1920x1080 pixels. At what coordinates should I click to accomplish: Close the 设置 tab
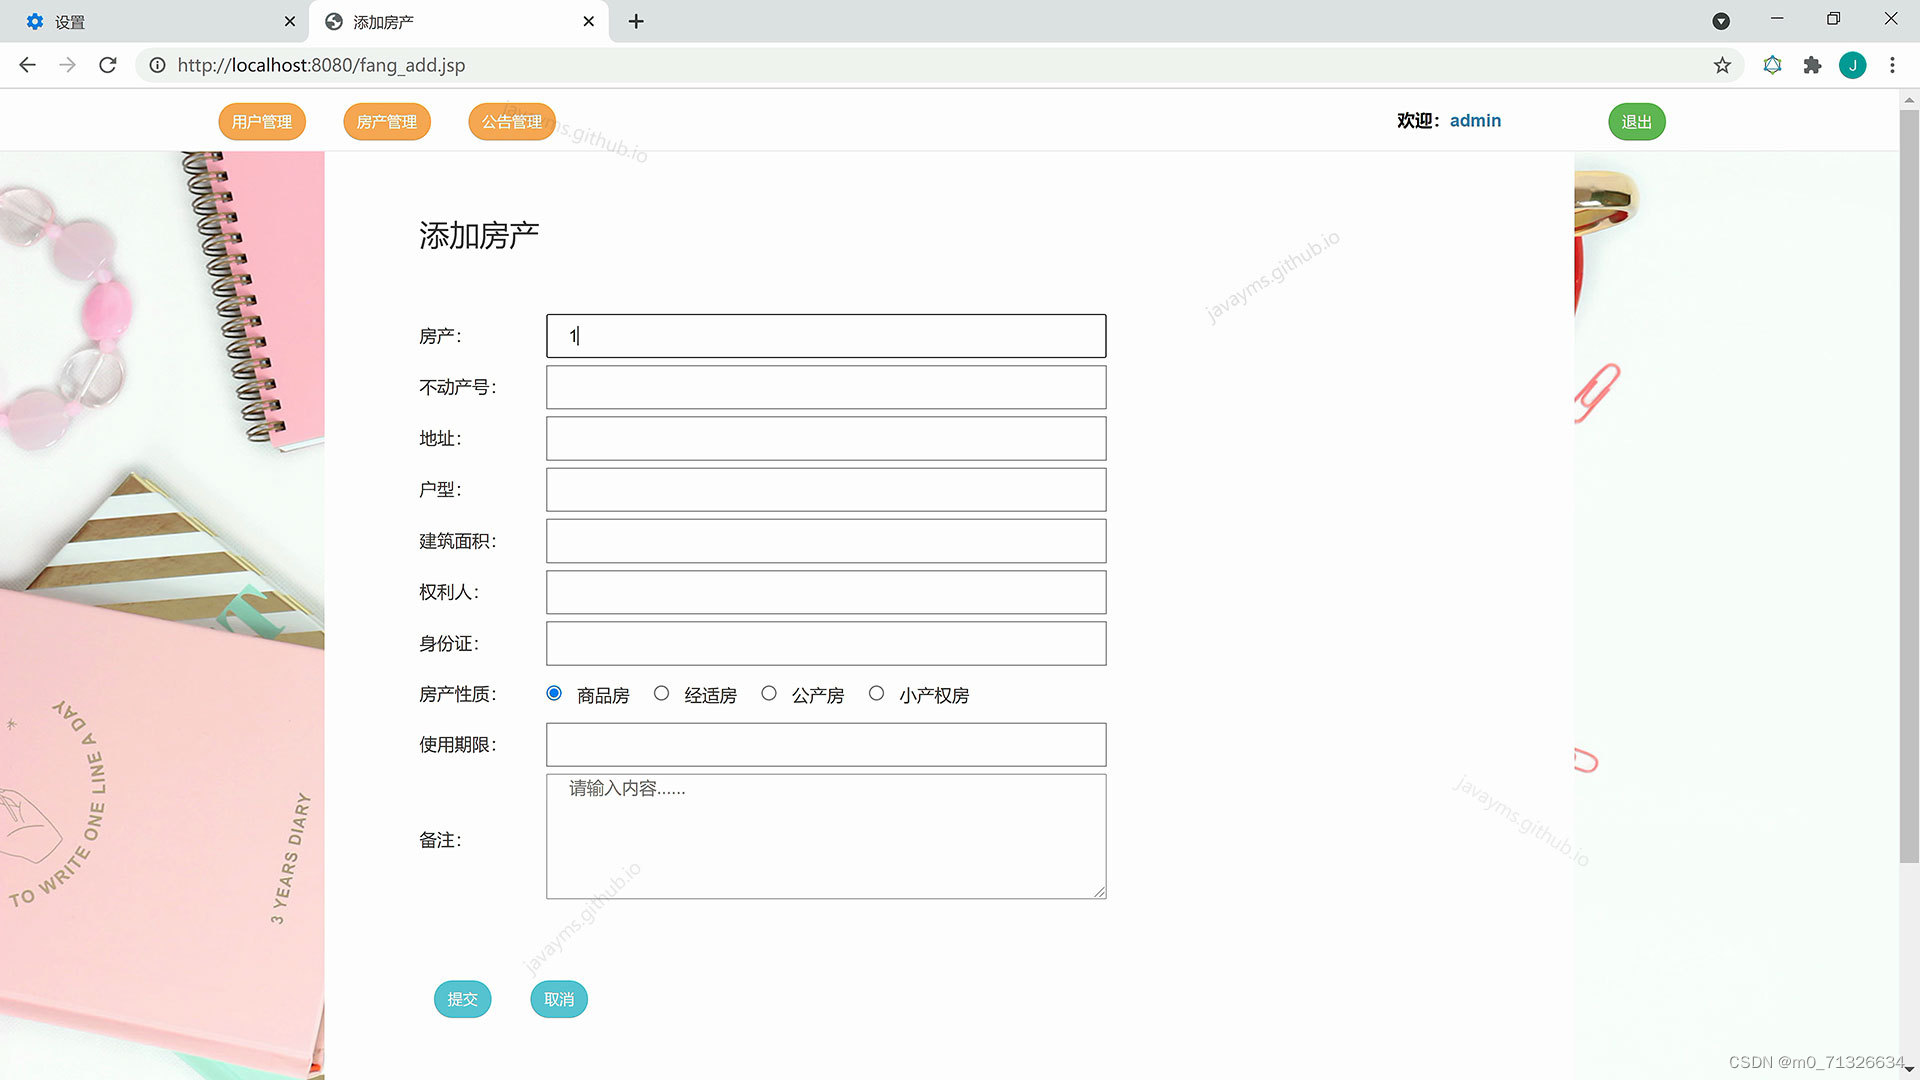pos(289,21)
